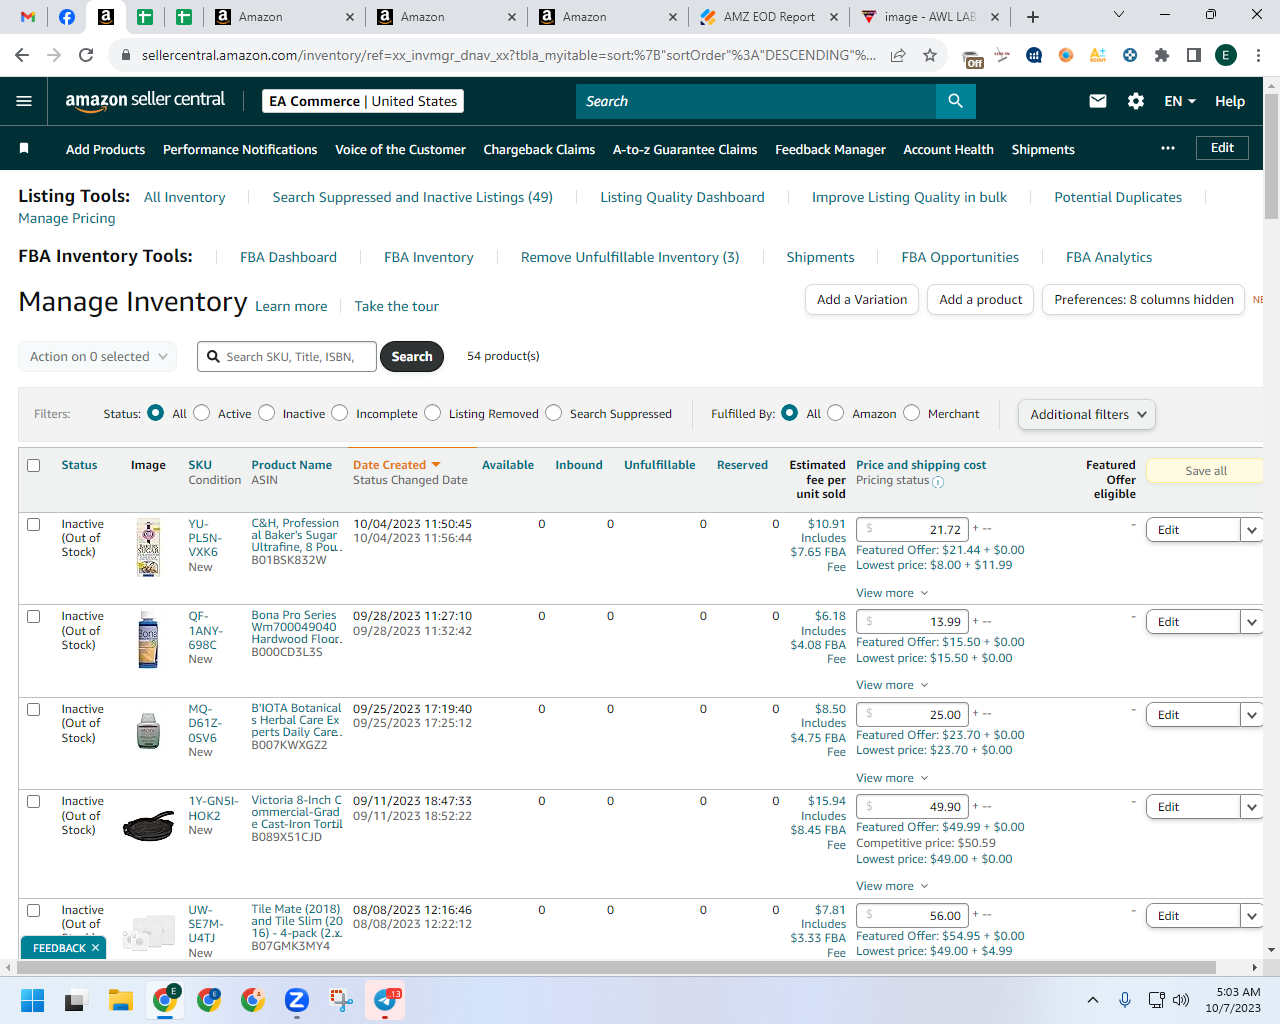Reload the page with the refresh icon
Viewport: 1280px width, 1024px height.
coord(86,55)
